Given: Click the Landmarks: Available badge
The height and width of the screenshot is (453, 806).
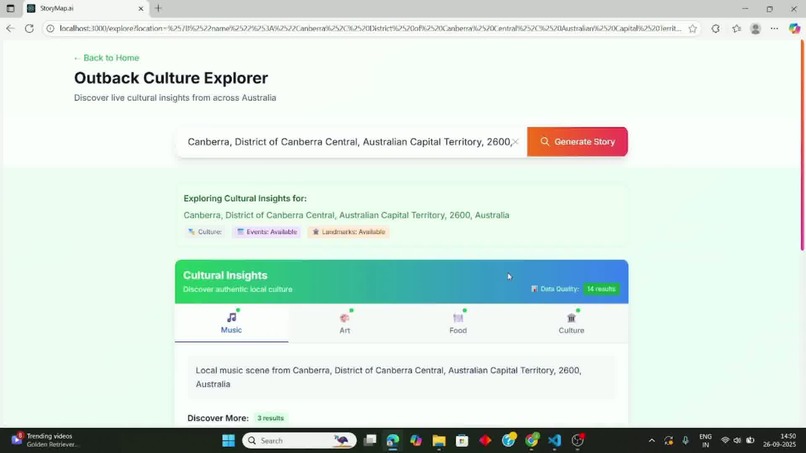Looking at the screenshot, I should pos(349,232).
